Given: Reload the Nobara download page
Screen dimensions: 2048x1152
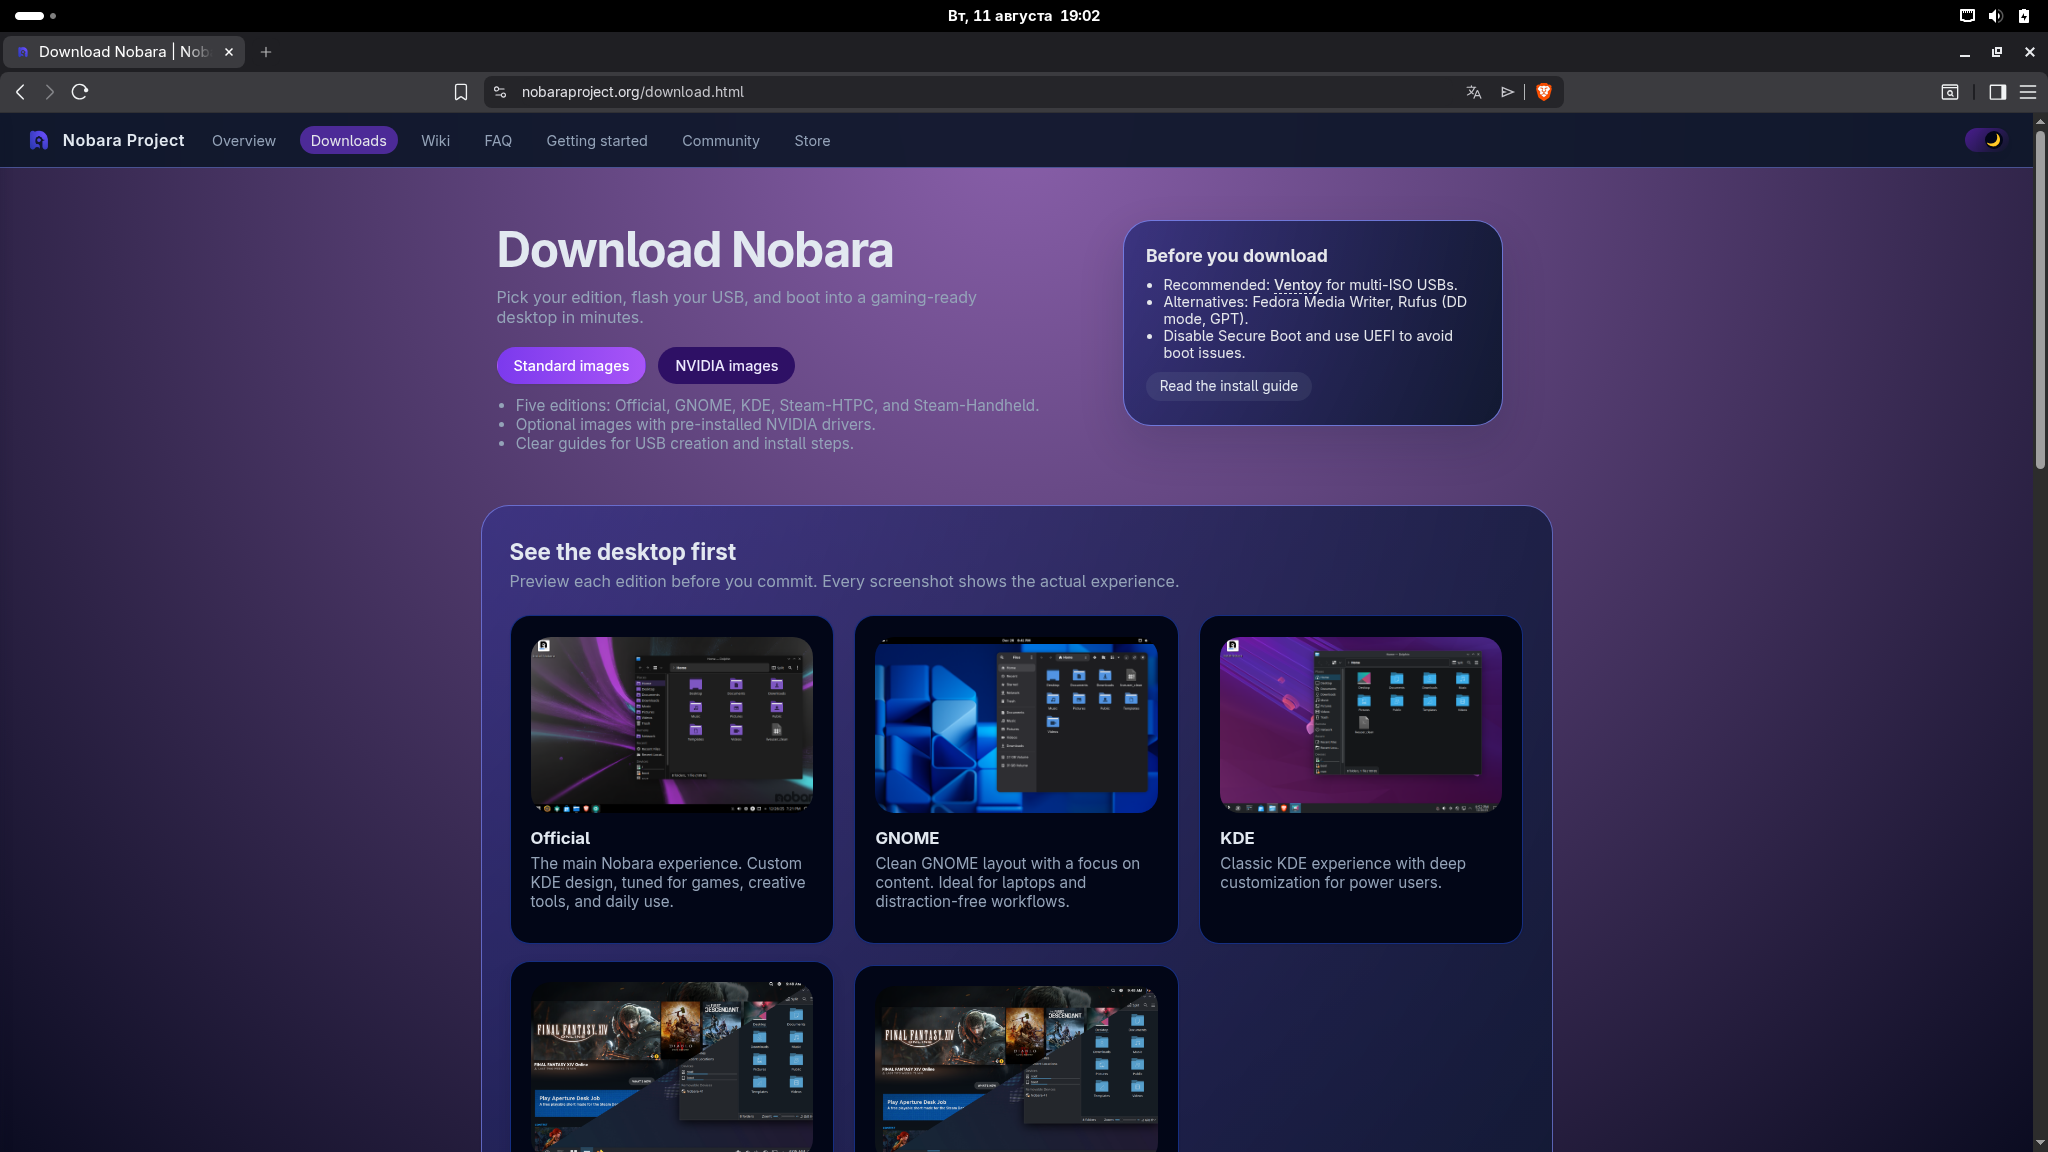Looking at the screenshot, I should point(80,92).
